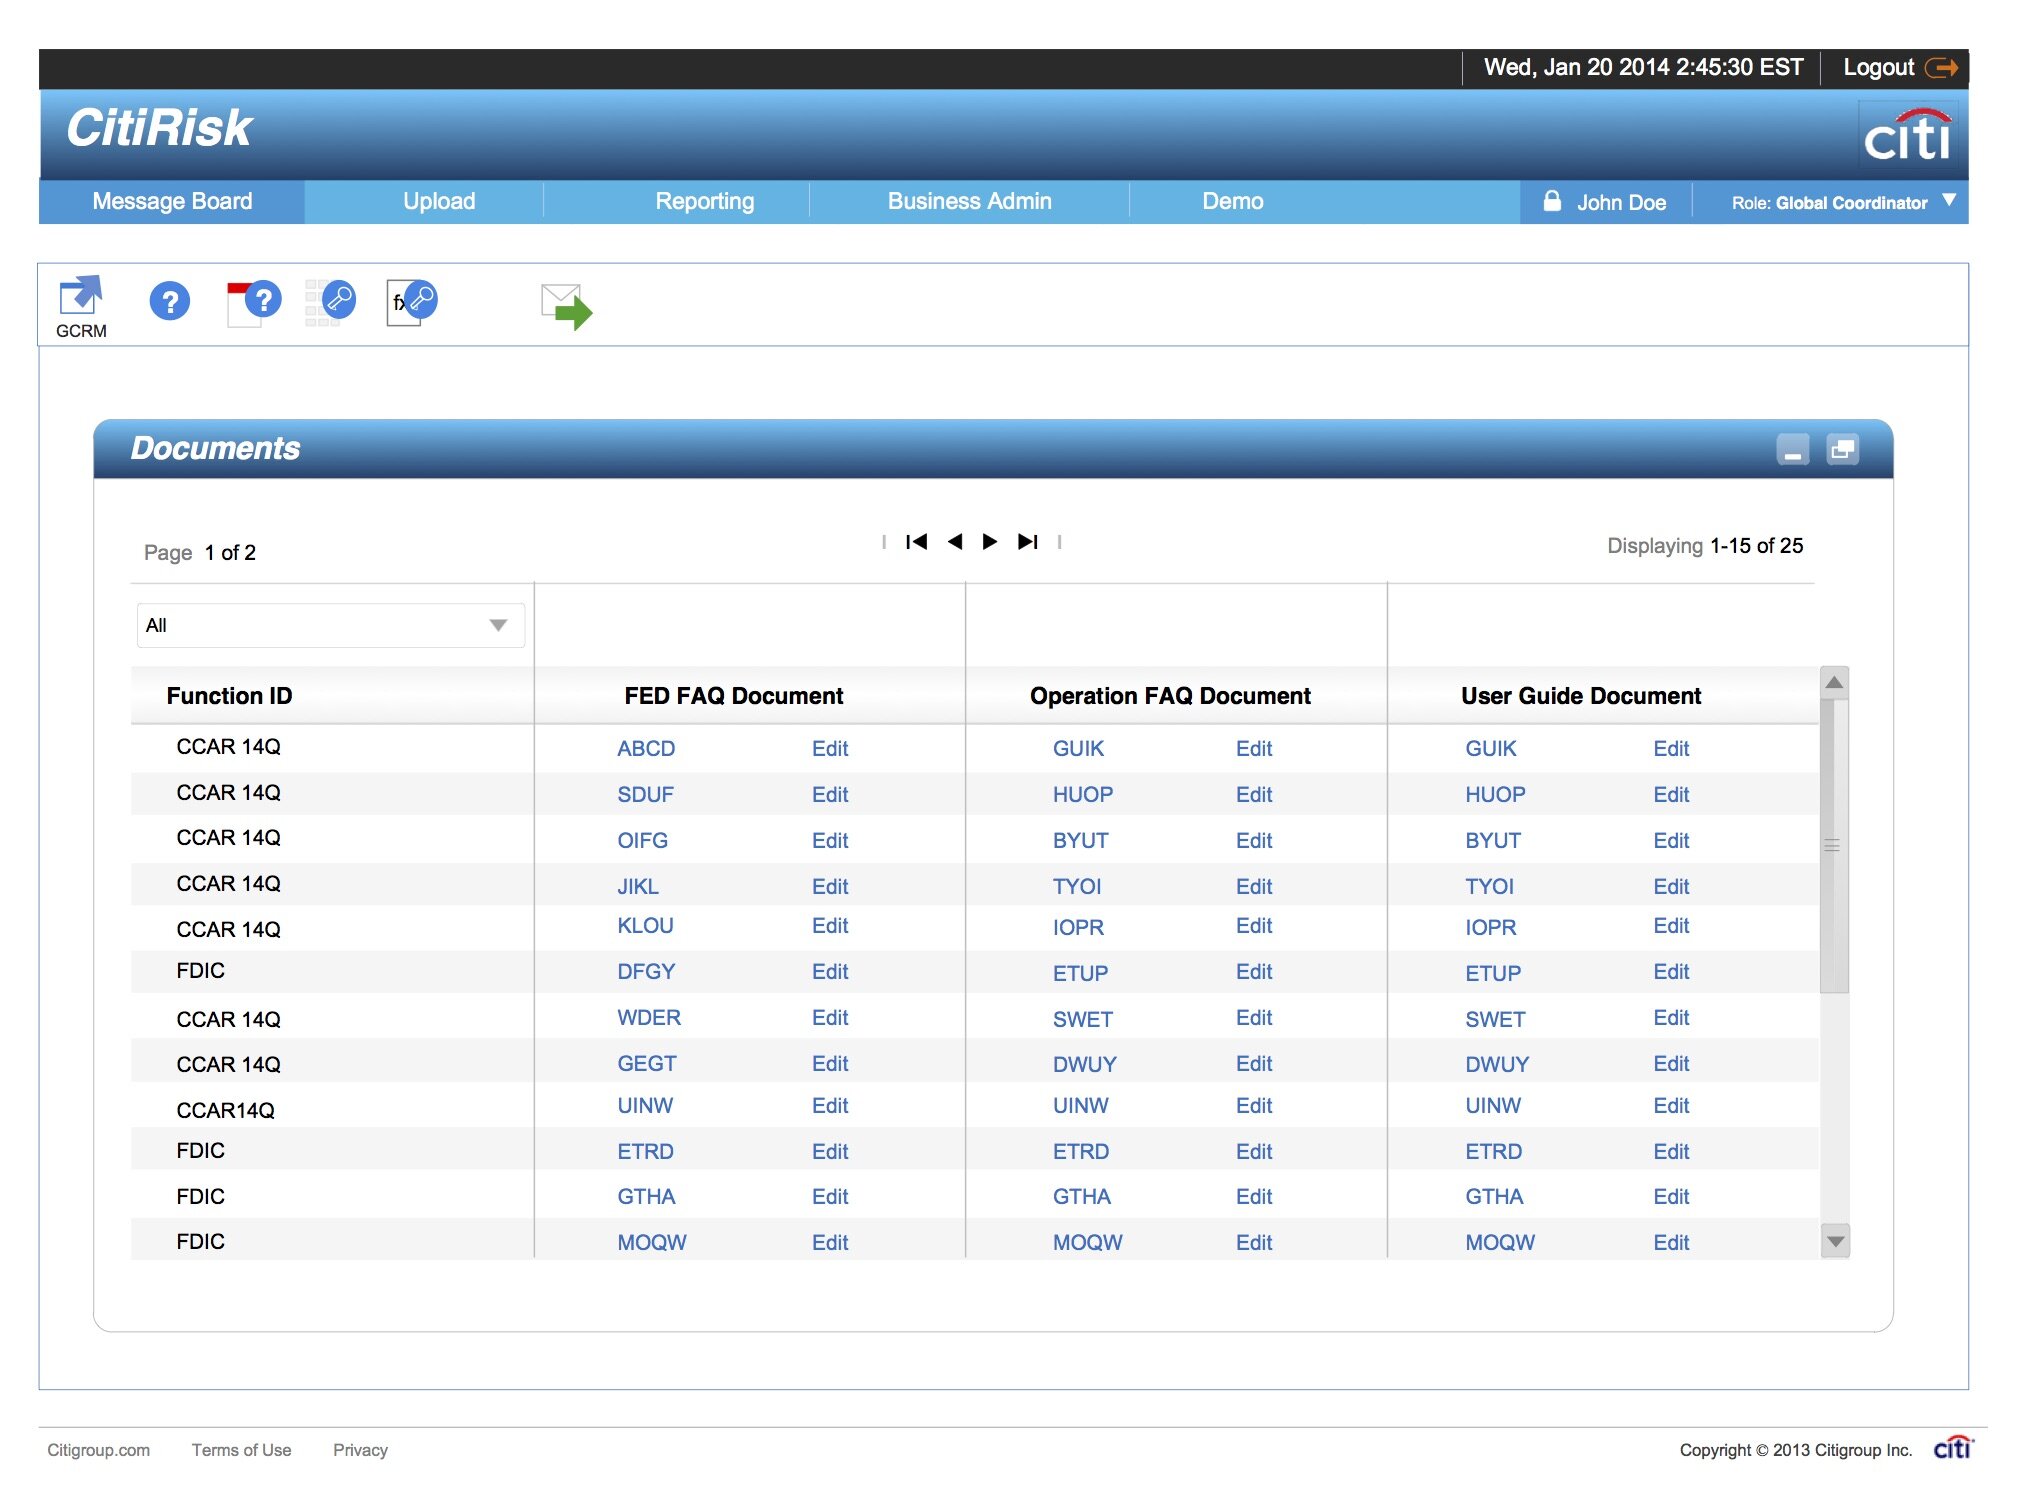Viewport: 2026px width, 1510px height.
Task: Open Terms of Use footer link
Action: coord(241,1449)
